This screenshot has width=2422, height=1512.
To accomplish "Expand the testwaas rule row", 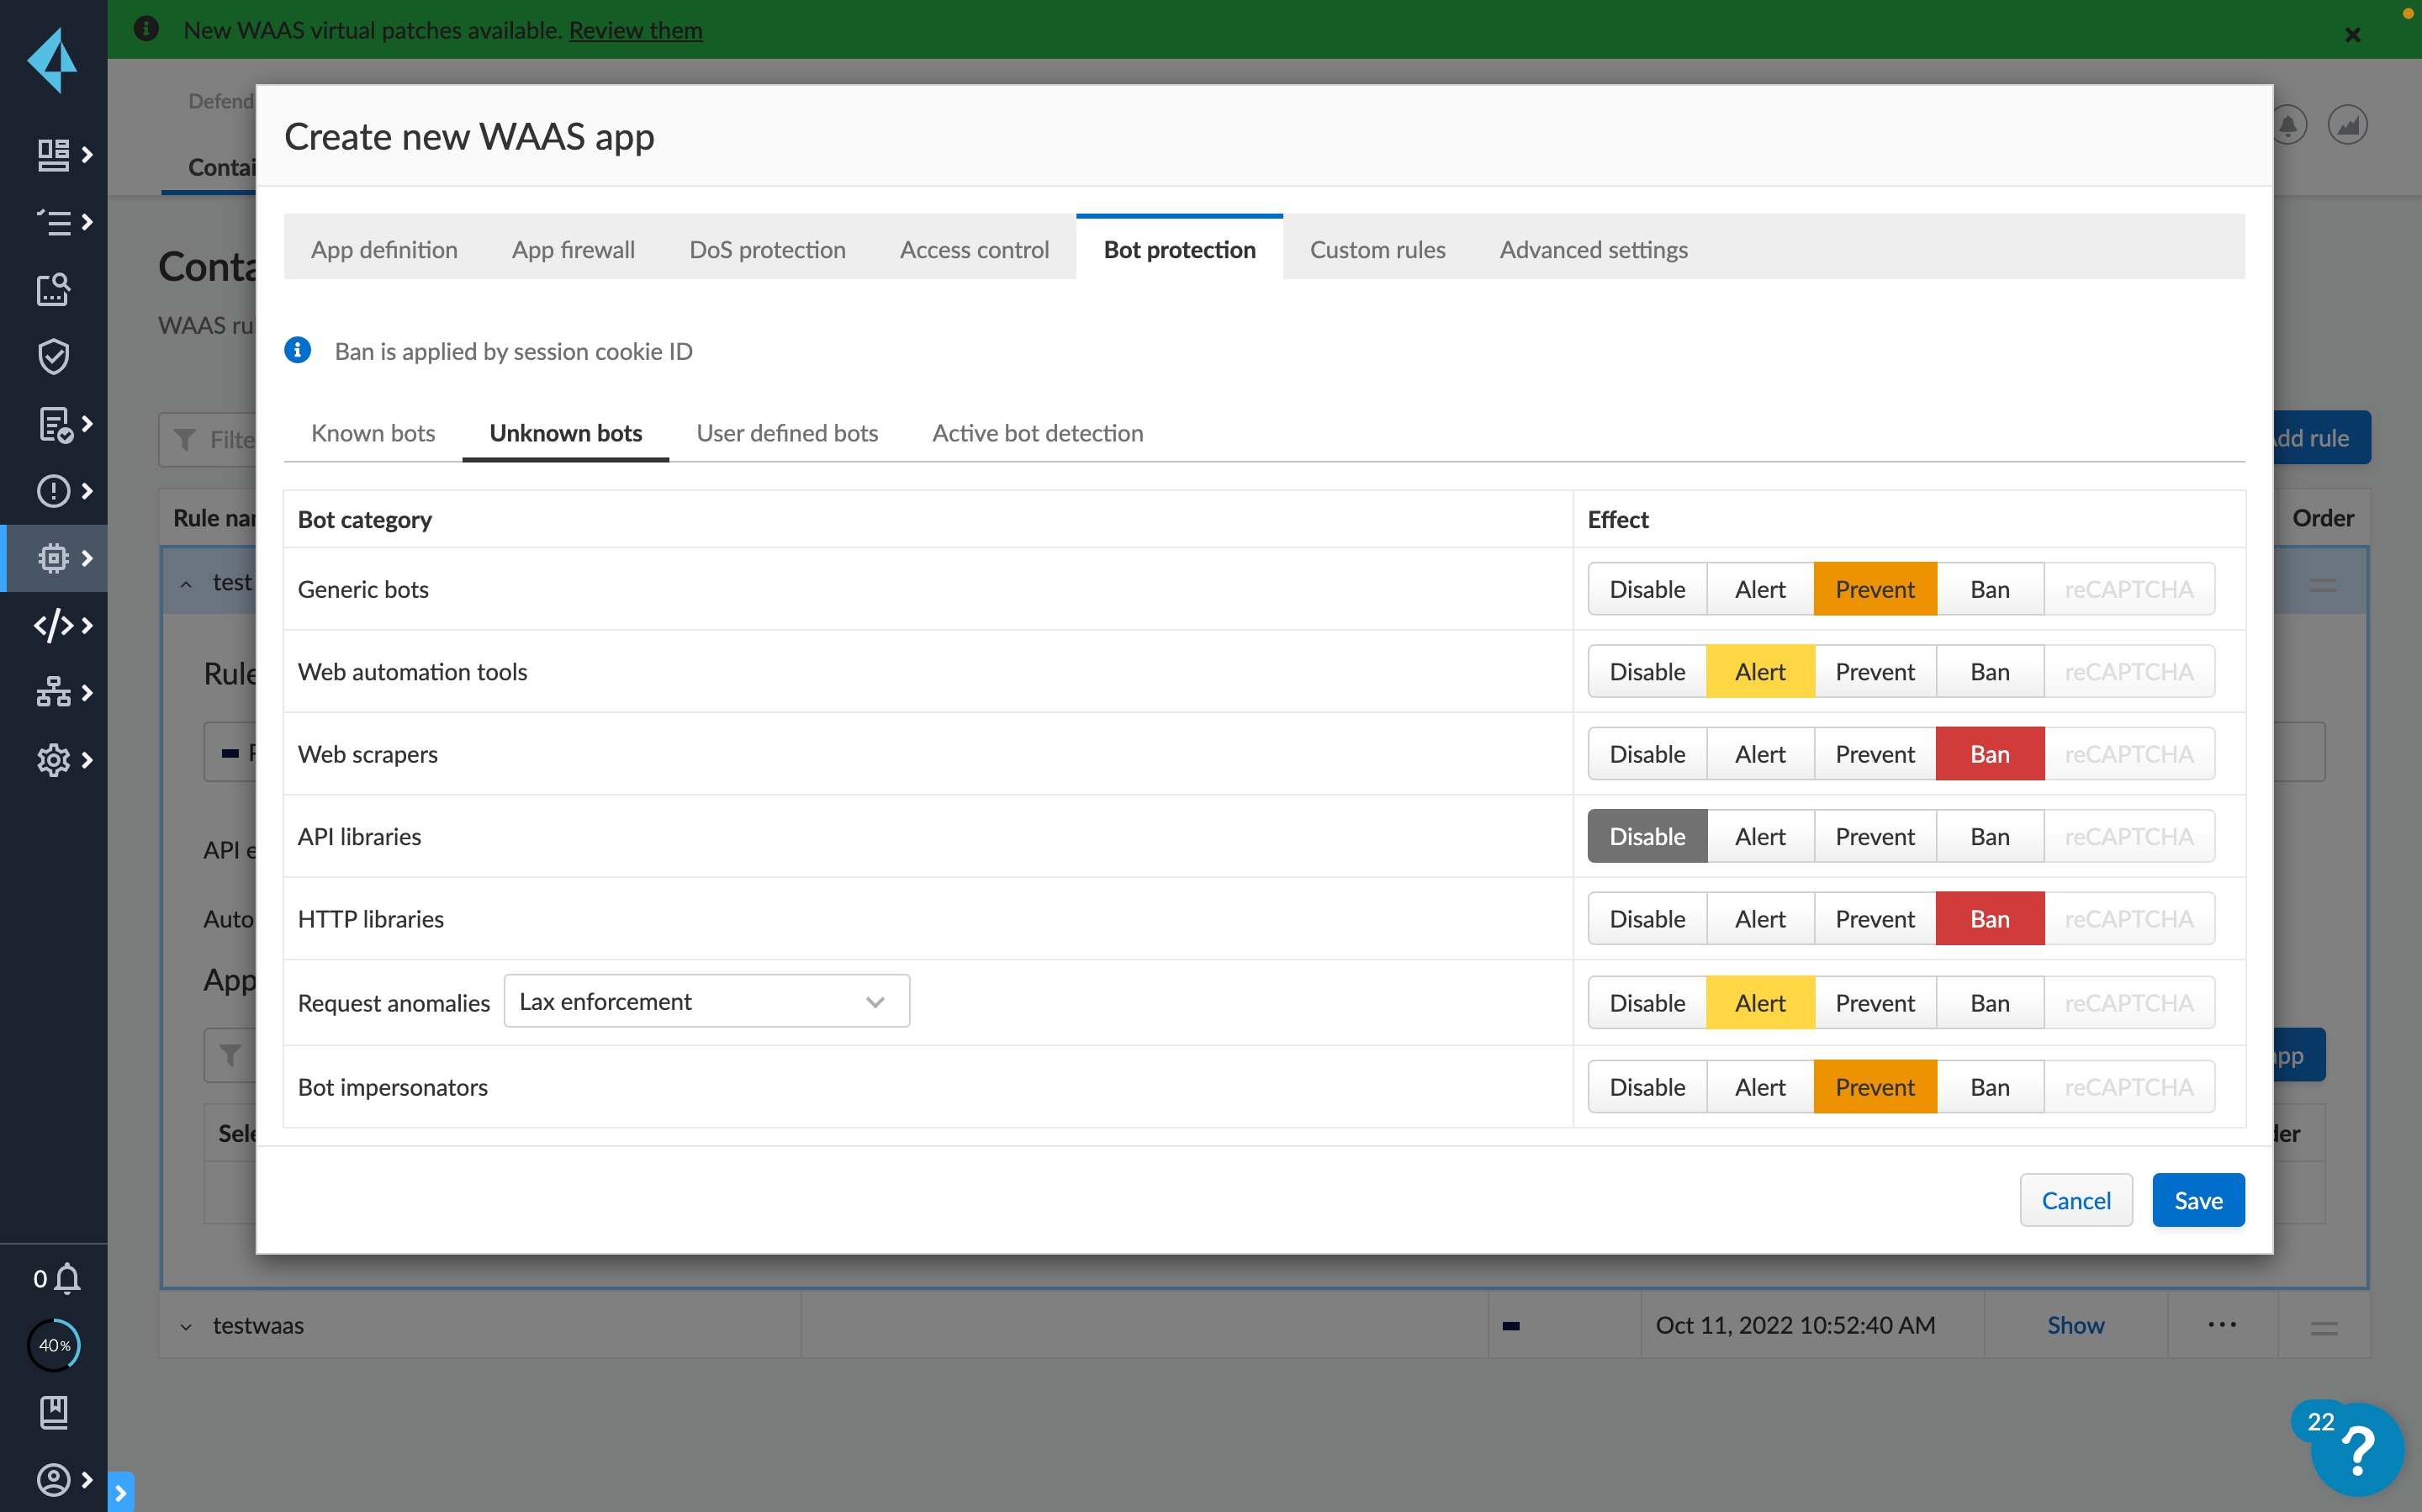I will coord(185,1325).
